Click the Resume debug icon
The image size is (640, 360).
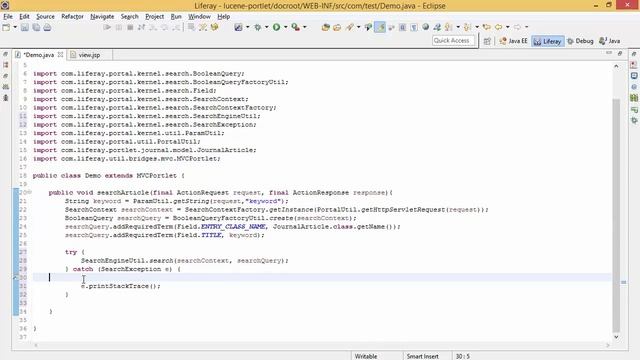click(107, 27)
